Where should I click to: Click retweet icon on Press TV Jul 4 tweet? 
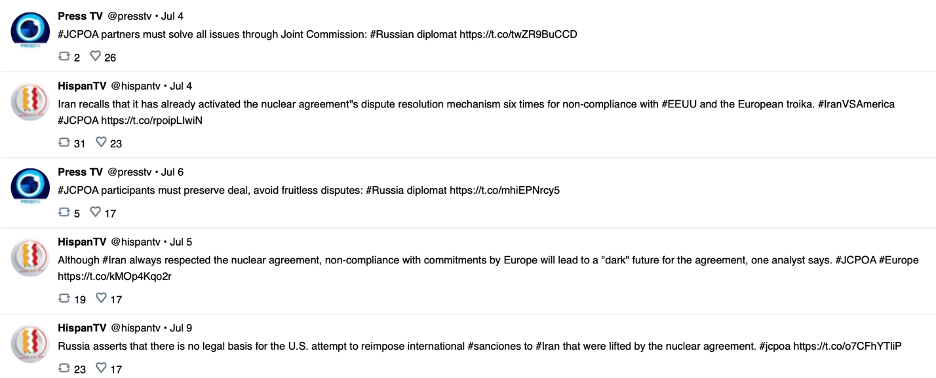[x=64, y=56]
